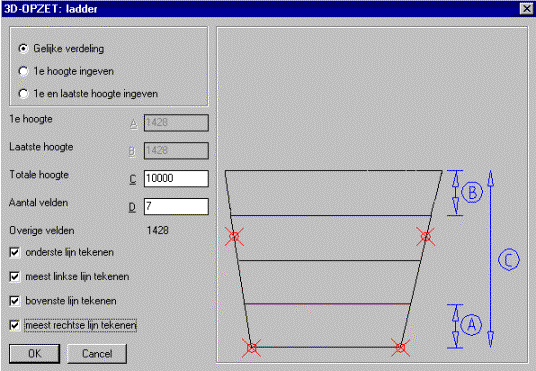The height and width of the screenshot is (371, 536).
Task: Cancel the ladder dialog
Action: (x=97, y=354)
